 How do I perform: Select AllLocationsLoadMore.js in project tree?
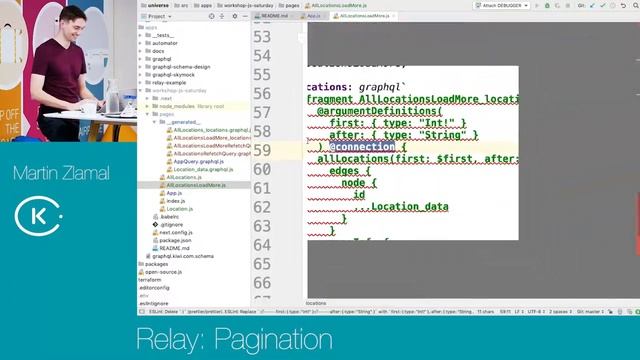pyautogui.click(x=196, y=185)
